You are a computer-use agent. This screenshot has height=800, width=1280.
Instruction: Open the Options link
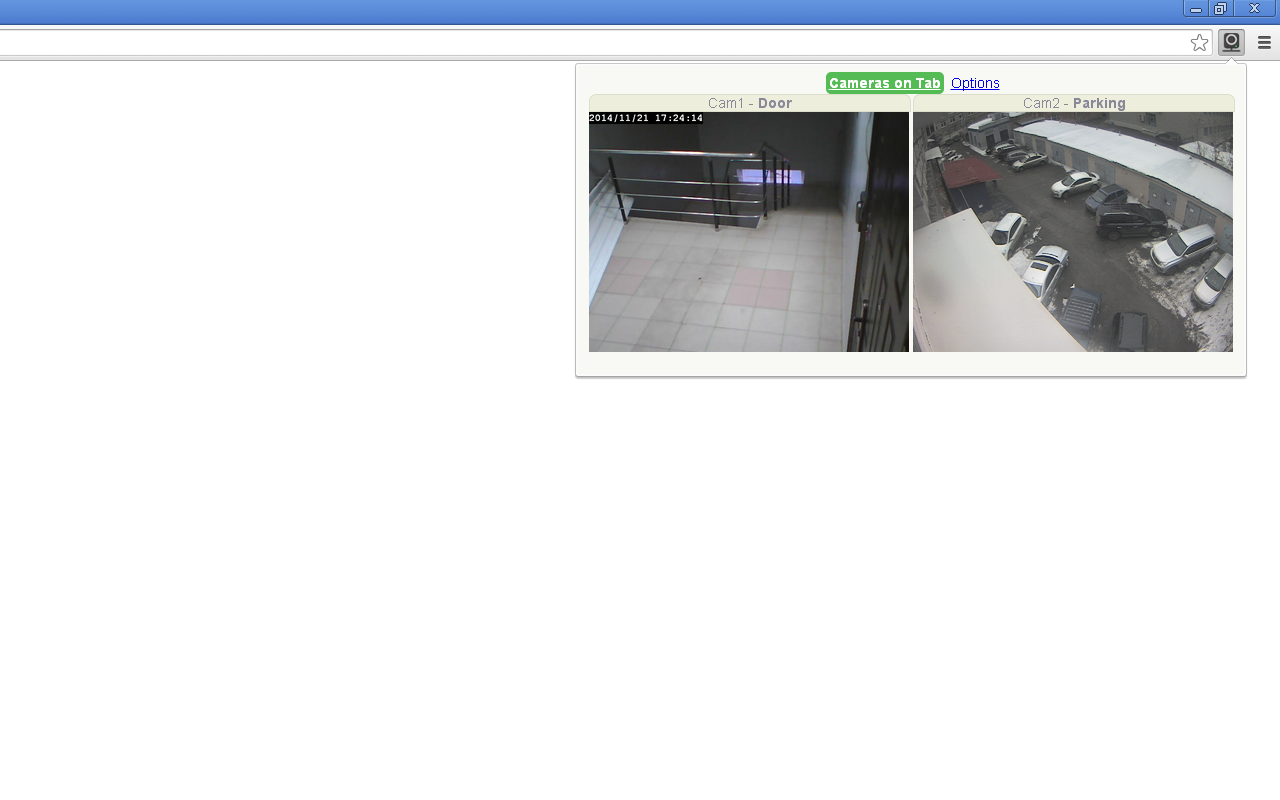click(x=975, y=83)
